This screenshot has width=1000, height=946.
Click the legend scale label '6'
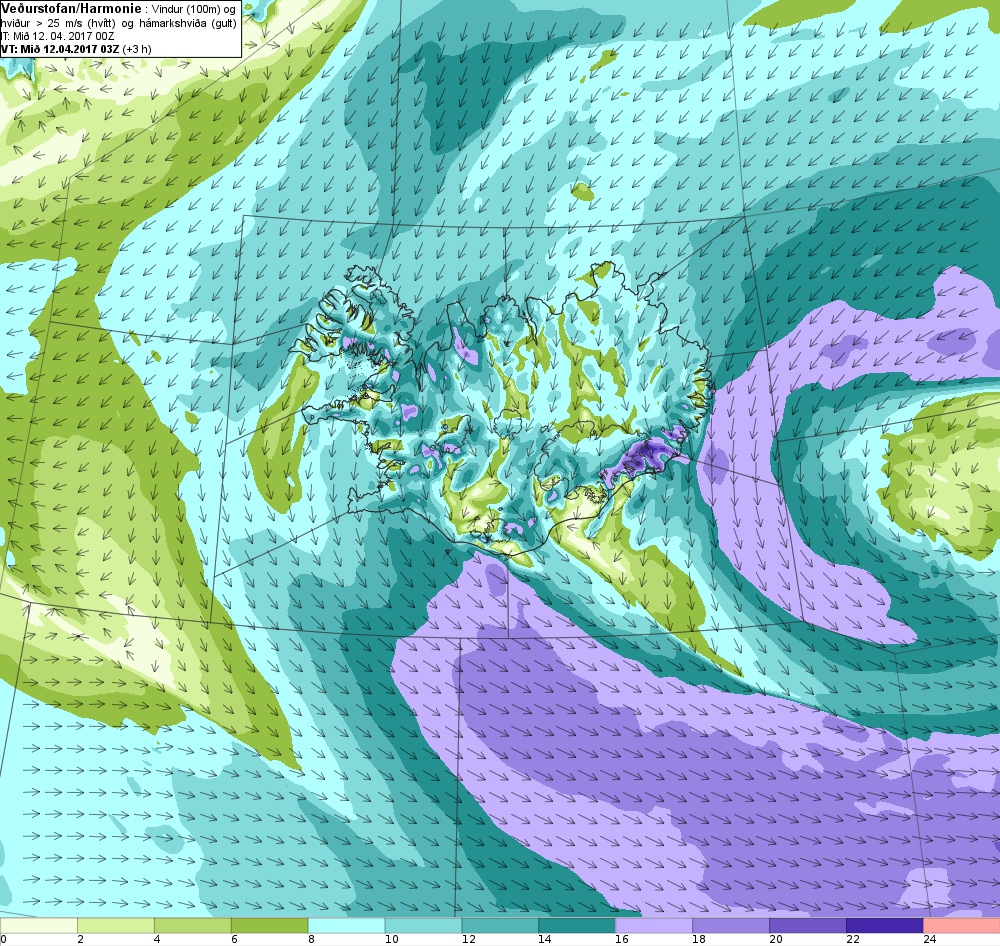tap(234, 938)
